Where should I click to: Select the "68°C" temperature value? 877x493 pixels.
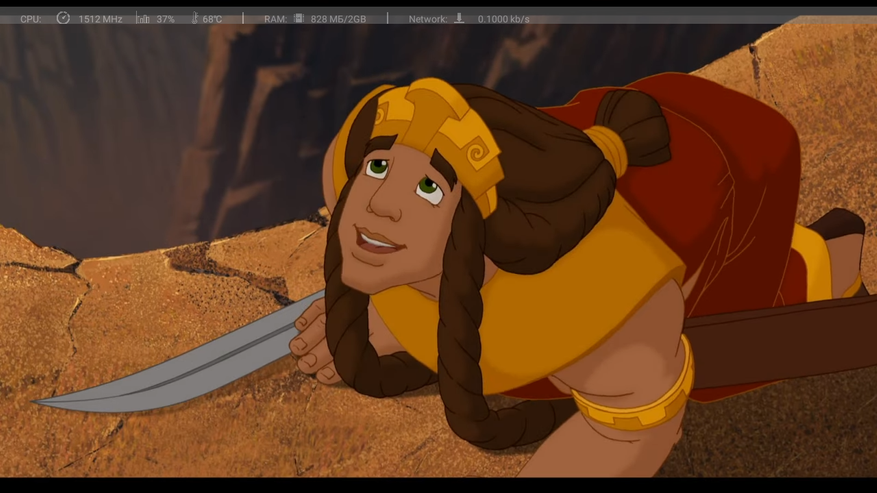tap(213, 19)
